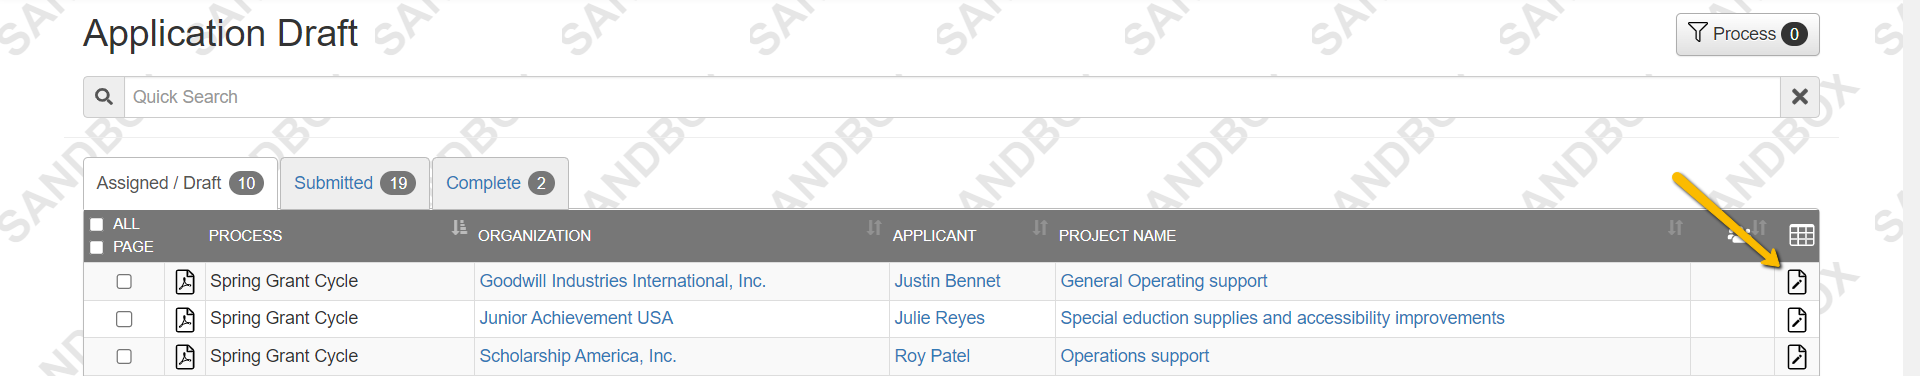The height and width of the screenshot is (376, 1920).
Task: Click edit application icon for Julie Reyes row
Action: pos(1797,319)
